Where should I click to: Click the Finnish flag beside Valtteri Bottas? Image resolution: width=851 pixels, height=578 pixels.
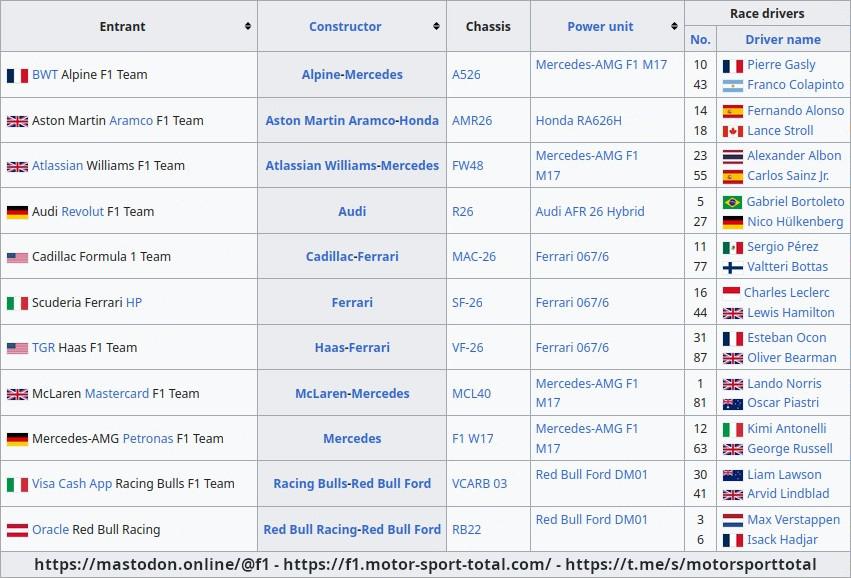point(732,267)
